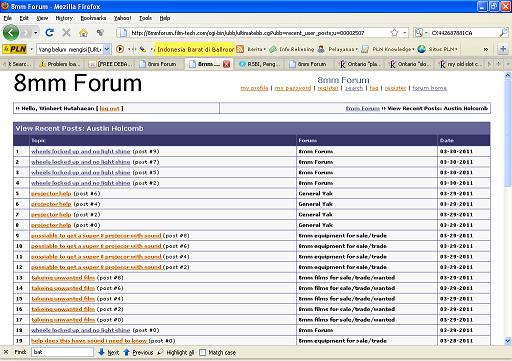Open 'help does this have sound' topic link
The height and width of the screenshot is (361, 512).
[x=89, y=341]
